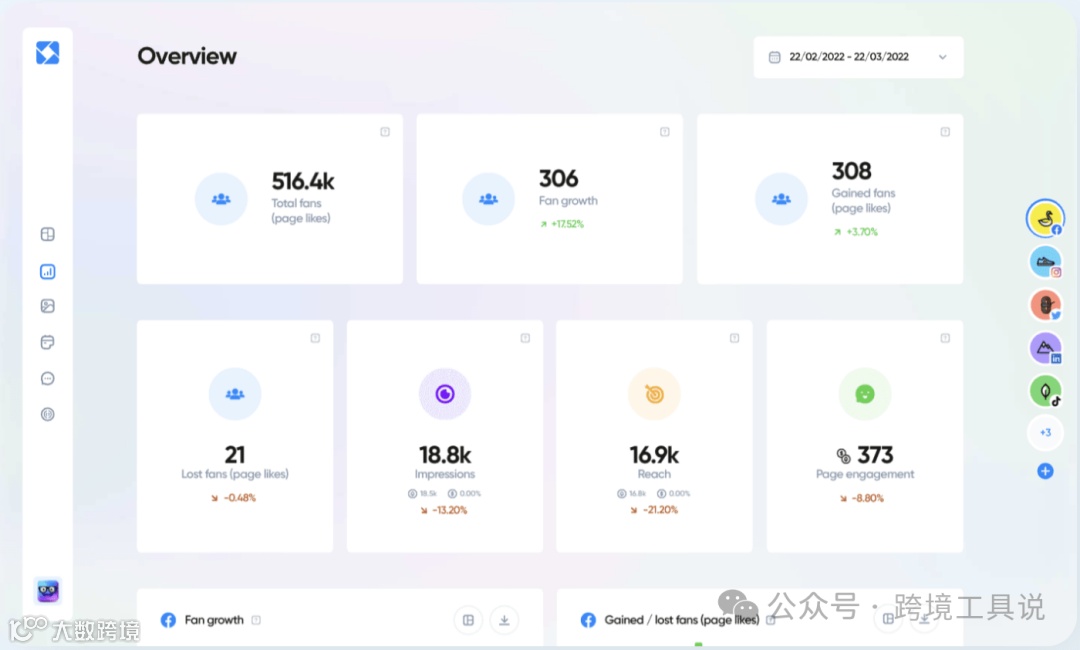Click the Gained fans people icon
This screenshot has width=1080, height=650.
[x=781, y=199]
